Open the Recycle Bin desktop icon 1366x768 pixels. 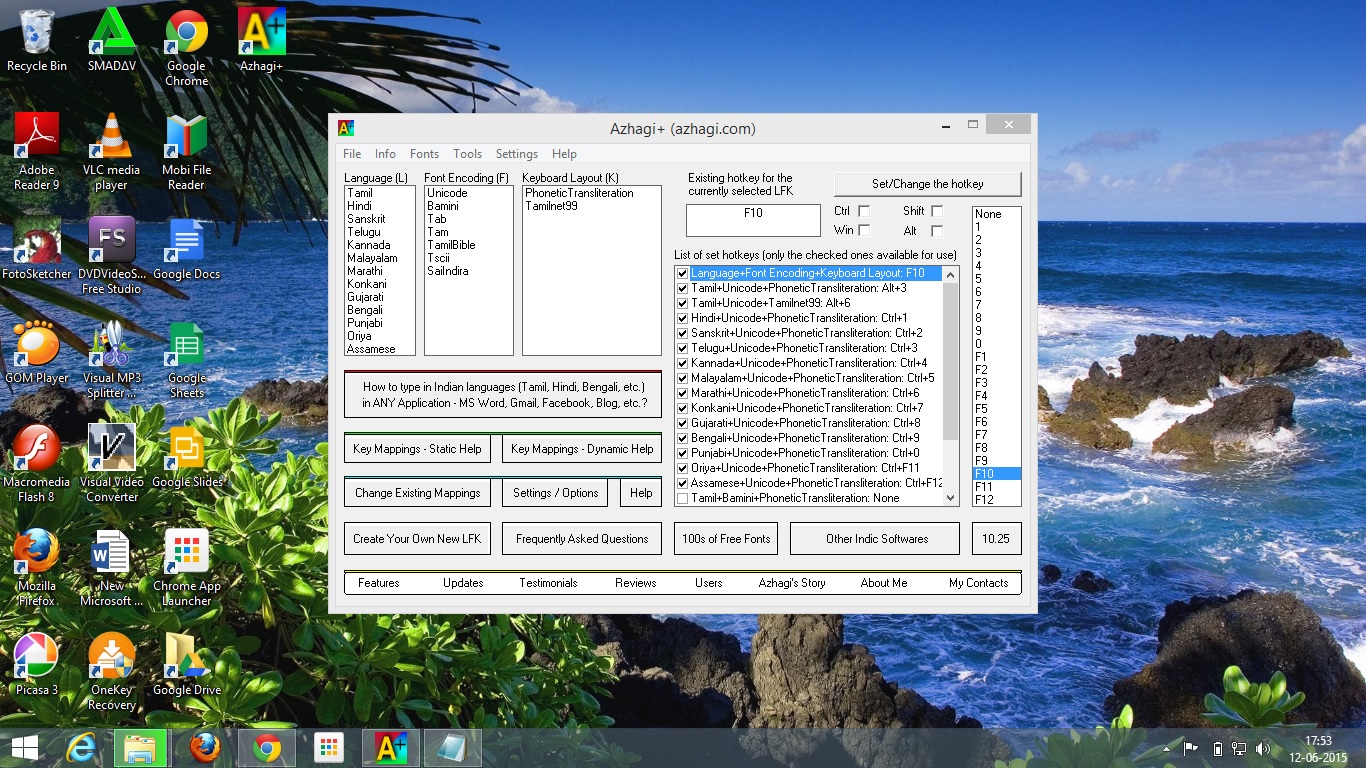point(37,42)
